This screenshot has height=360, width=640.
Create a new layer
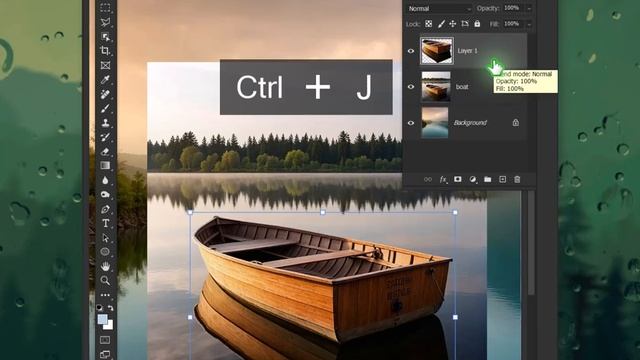click(502, 180)
